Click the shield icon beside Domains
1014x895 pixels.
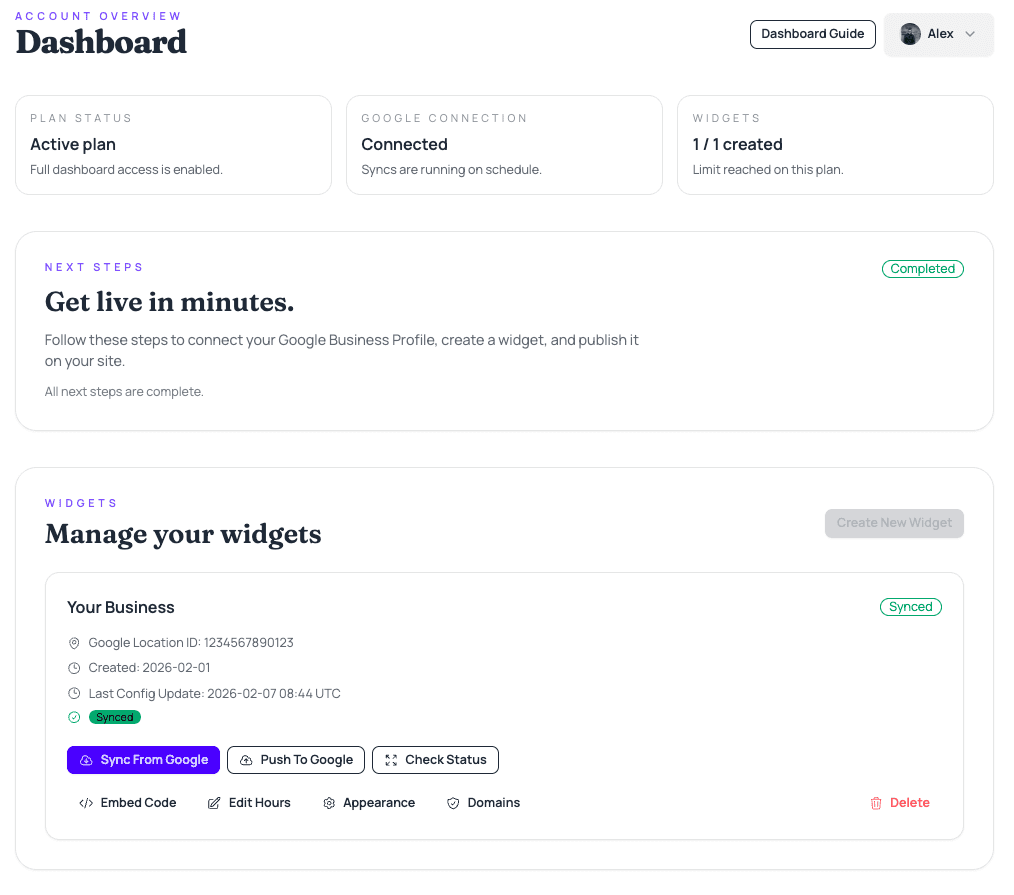452,802
